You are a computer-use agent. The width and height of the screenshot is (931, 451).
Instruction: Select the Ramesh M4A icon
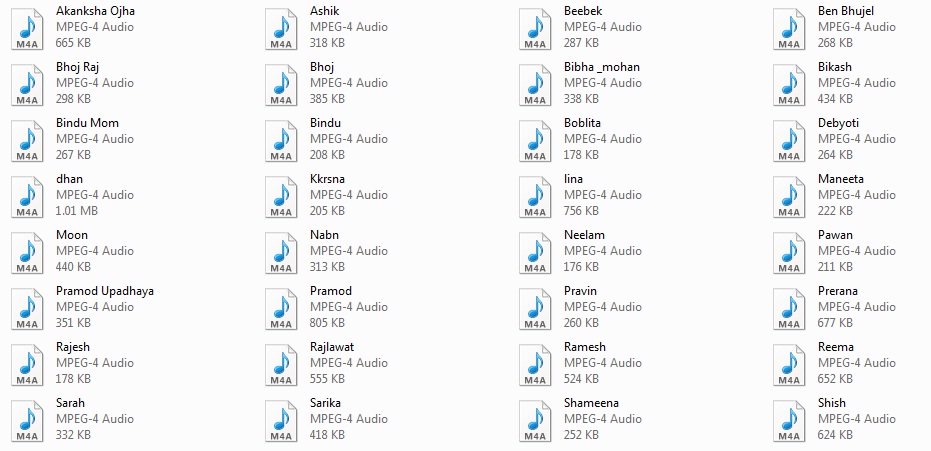(x=536, y=365)
